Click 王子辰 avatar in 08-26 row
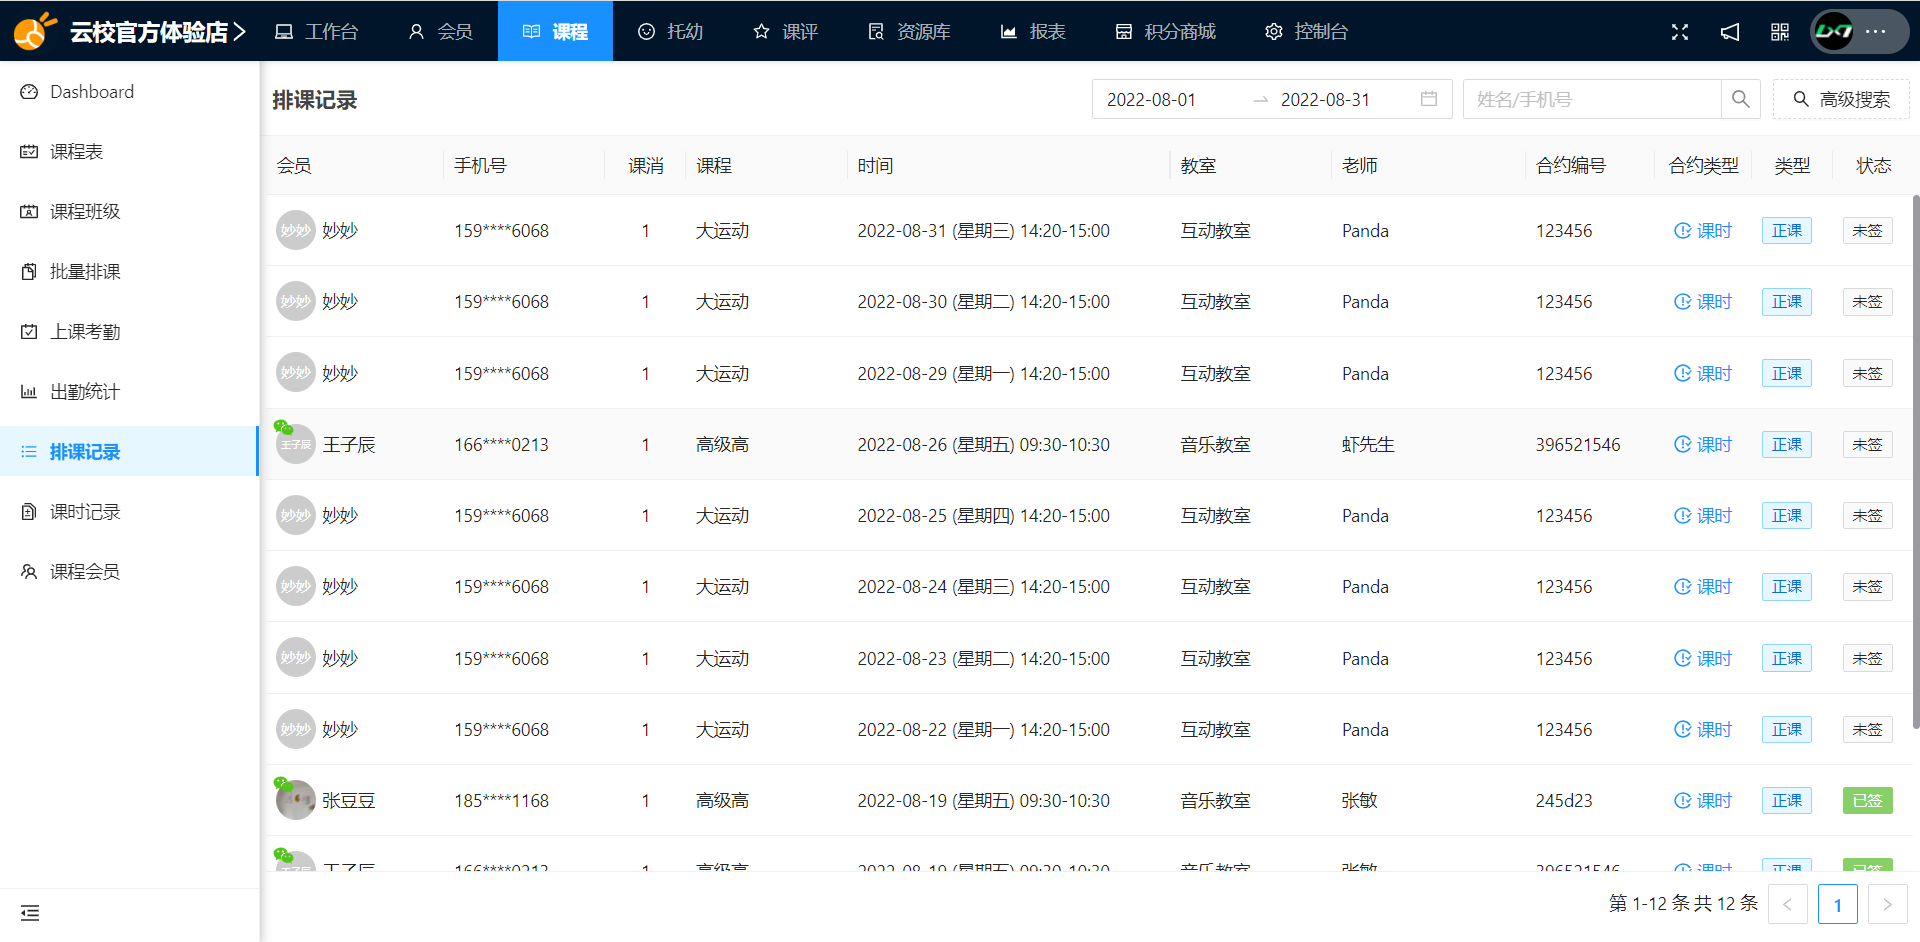 [296, 445]
